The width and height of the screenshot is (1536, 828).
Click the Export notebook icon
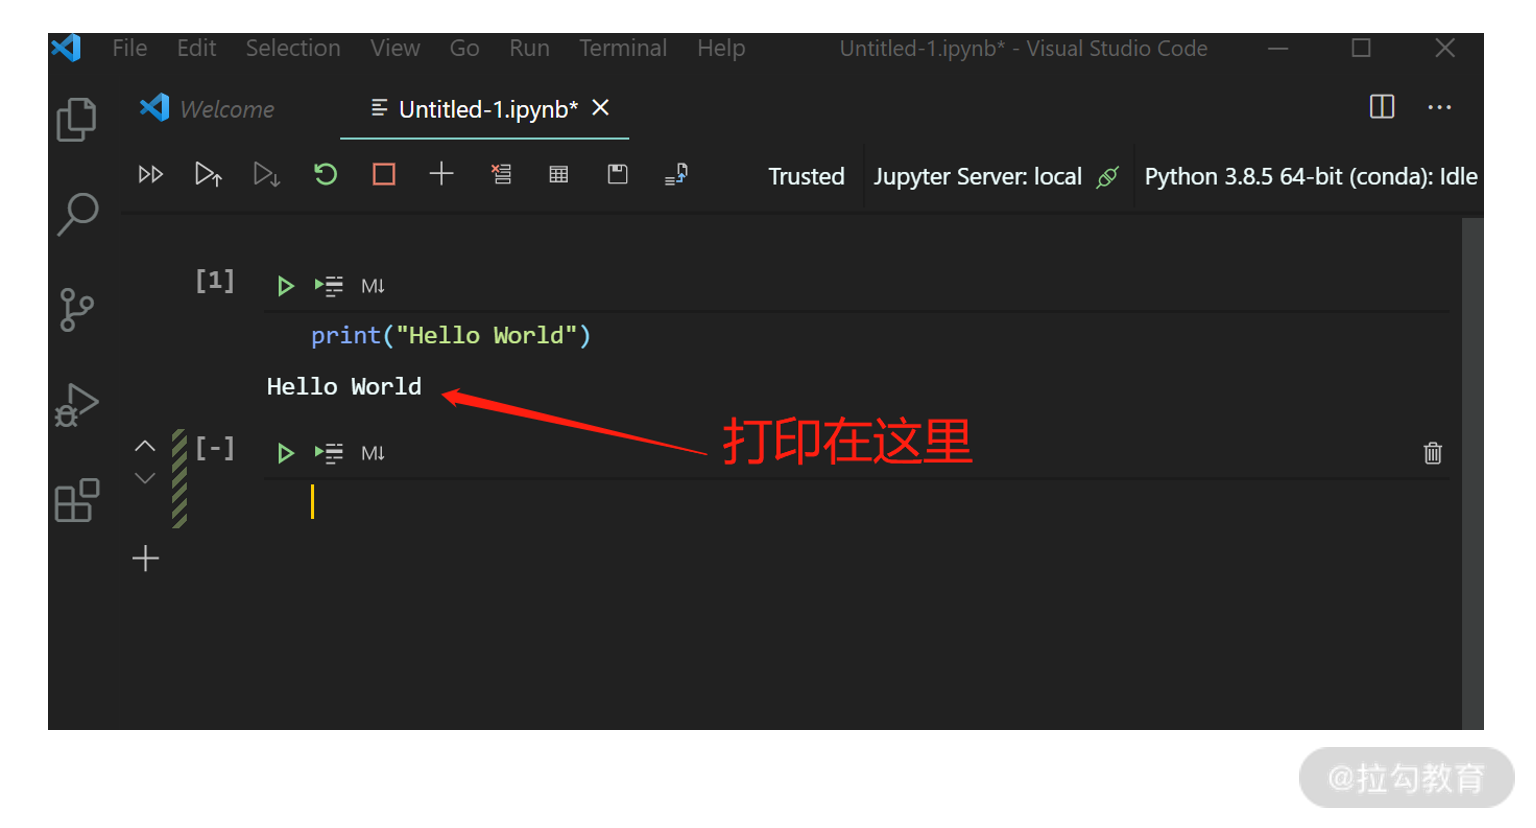tap(676, 175)
